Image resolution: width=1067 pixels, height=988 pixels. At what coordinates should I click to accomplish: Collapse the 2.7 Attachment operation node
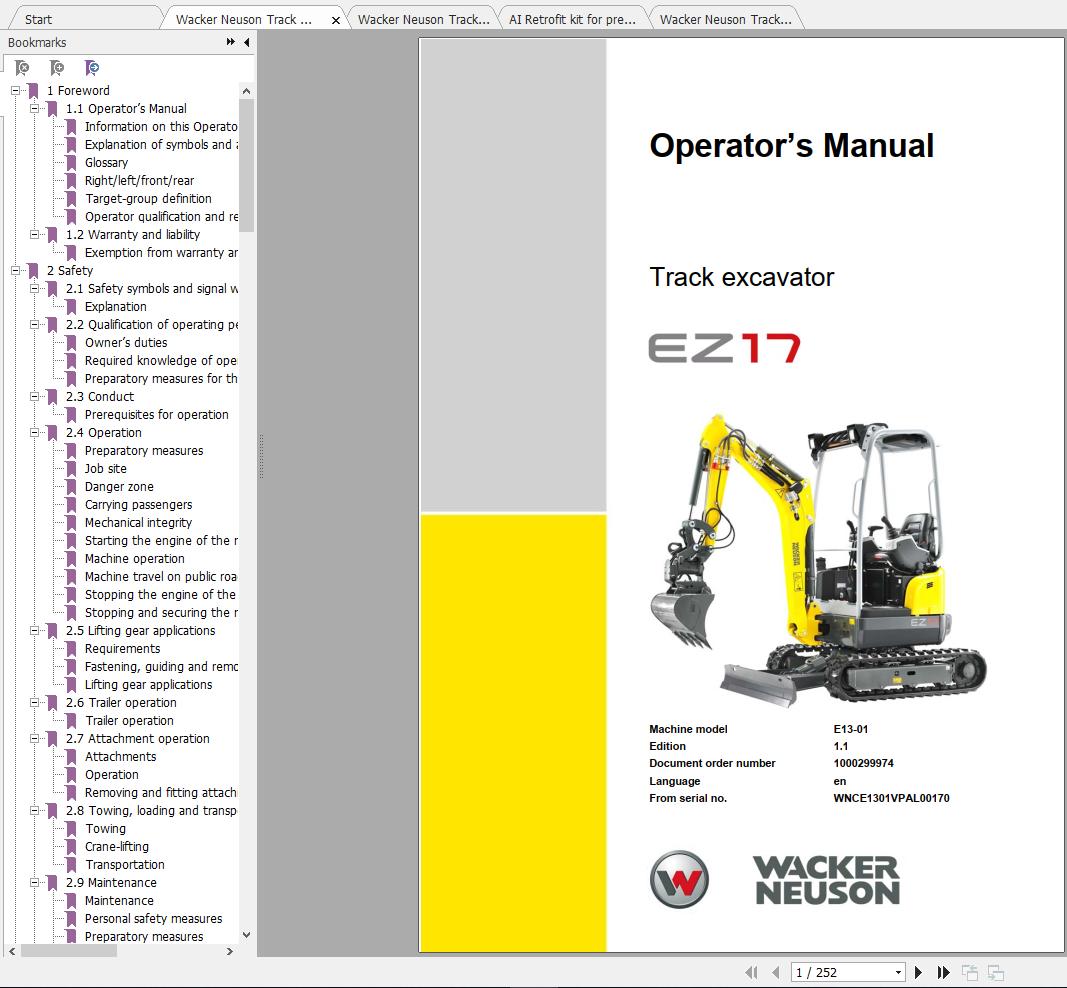[x=34, y=738]
